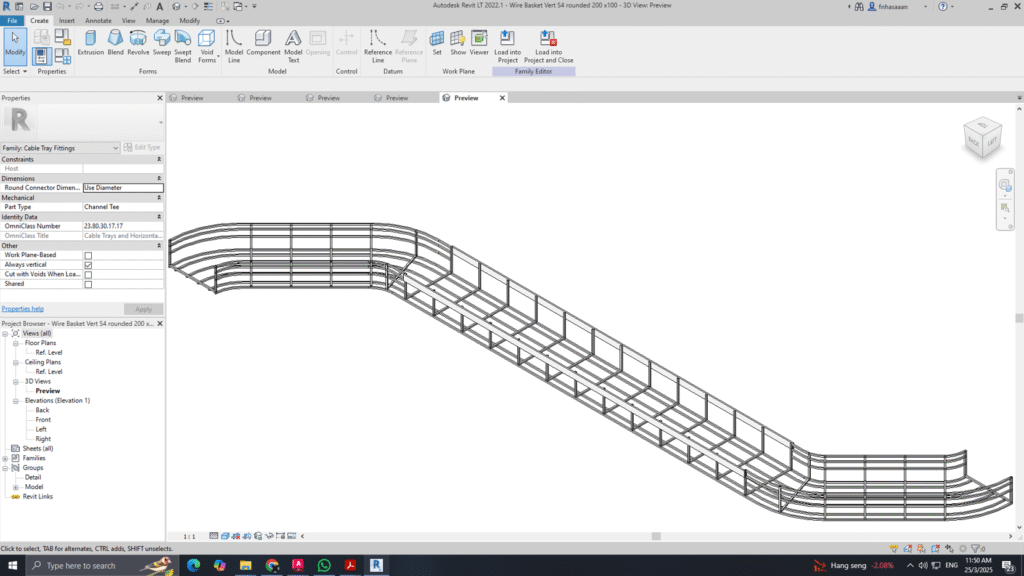Select the Extrusion tool
This screenshot has height=576, width=1024.
pos(91,41)
